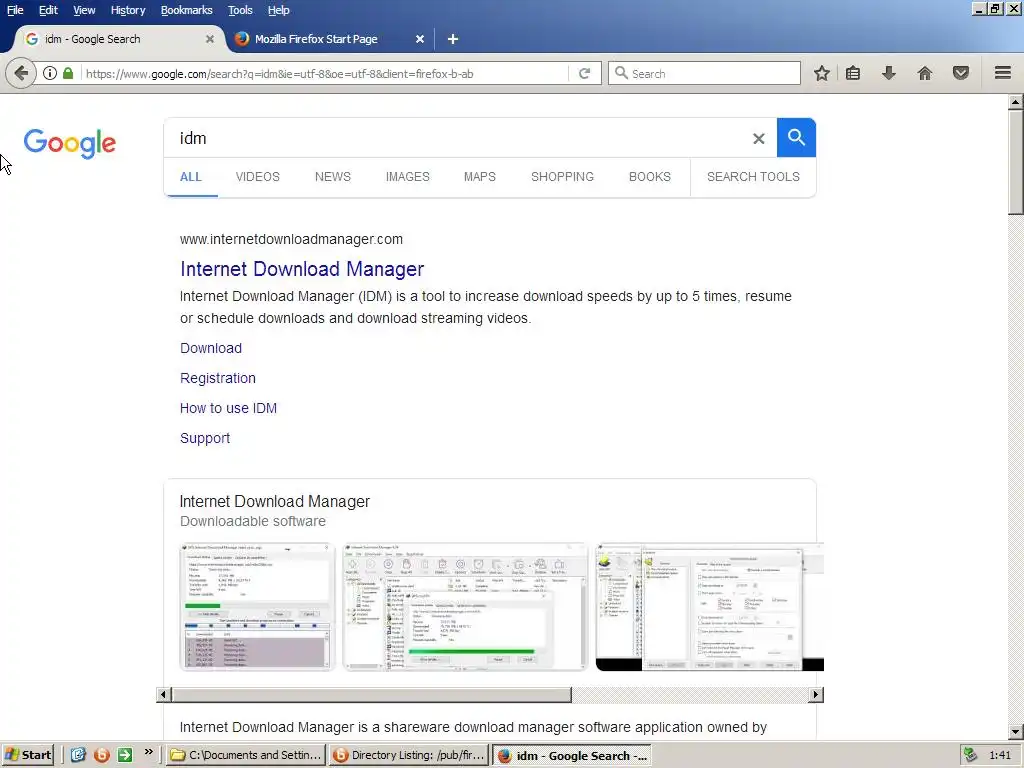The width and height of the screenshot is (1024, 768).
Task: Click the vertical scrollbar down arrow
Action: pos(1016,731)
